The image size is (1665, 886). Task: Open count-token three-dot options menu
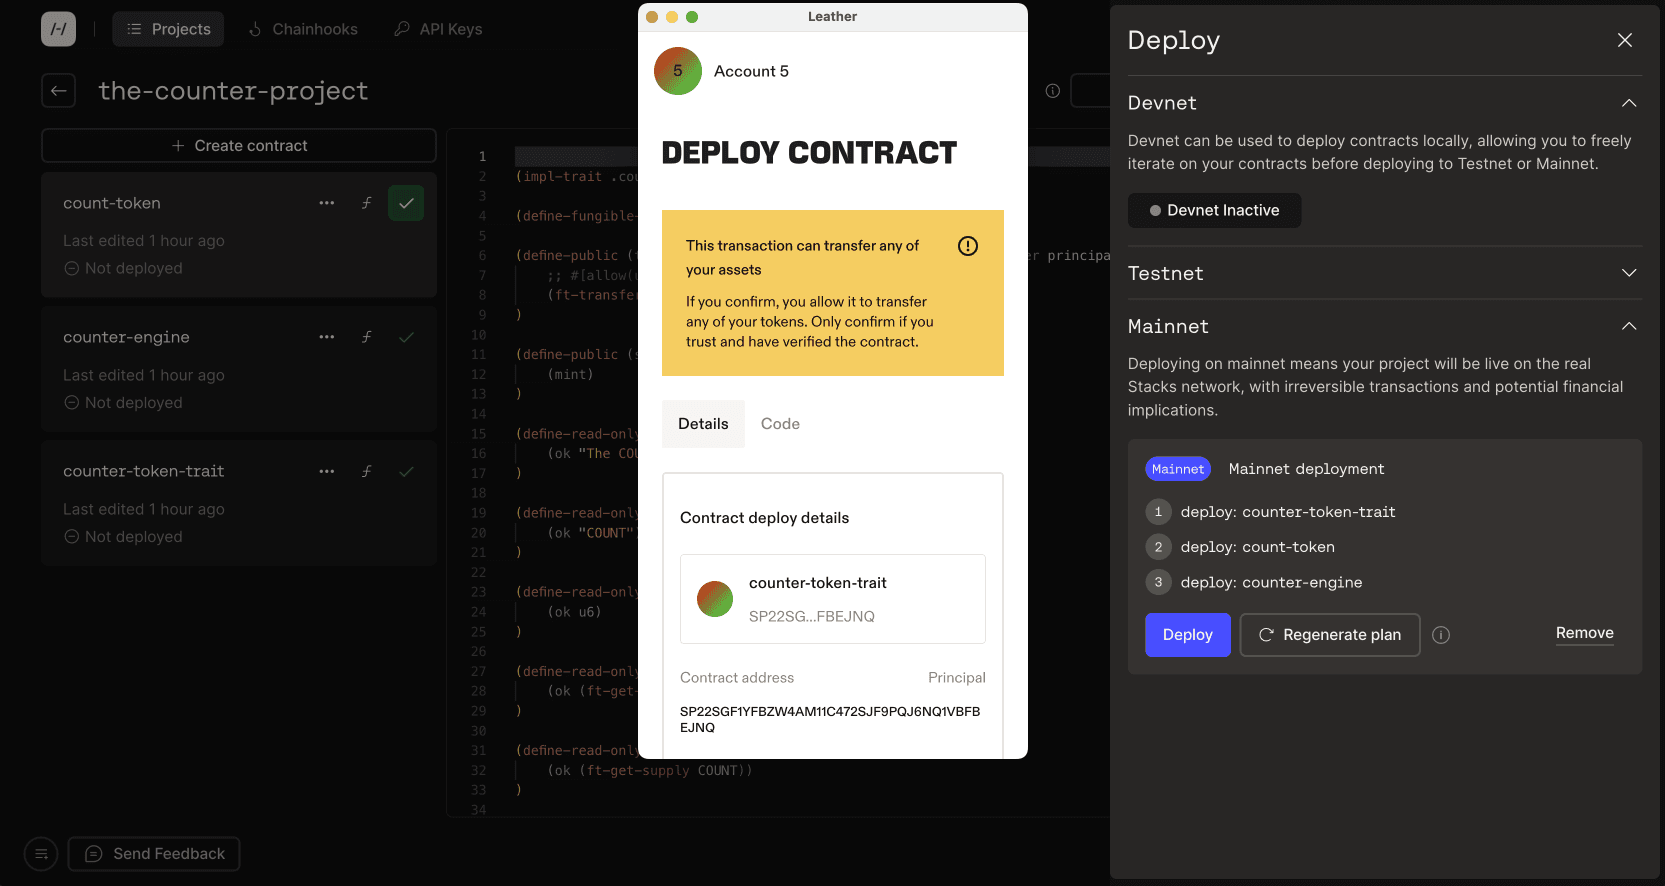point(327,203)
